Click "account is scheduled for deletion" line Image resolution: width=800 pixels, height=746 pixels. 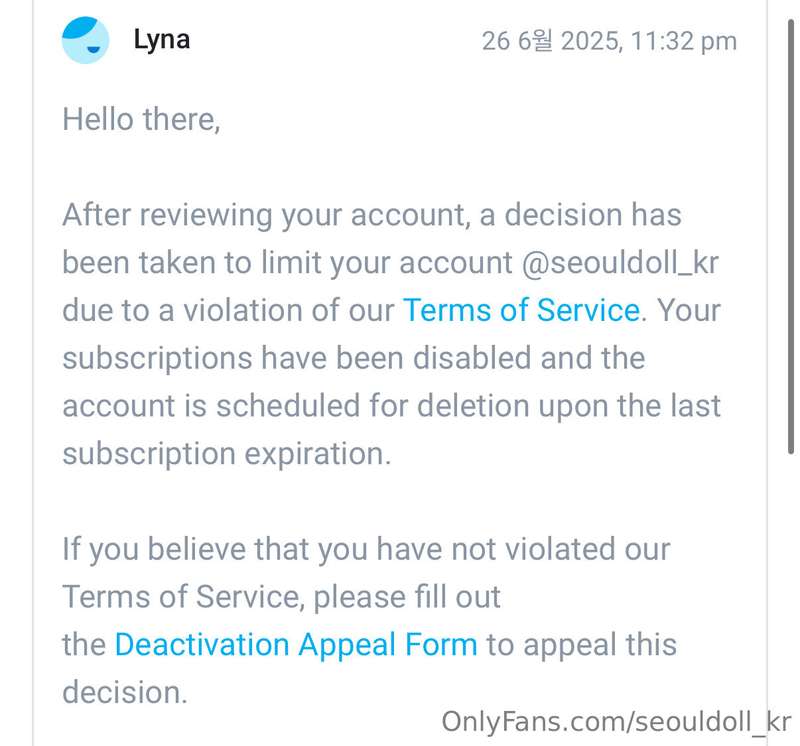pos(391,406)
